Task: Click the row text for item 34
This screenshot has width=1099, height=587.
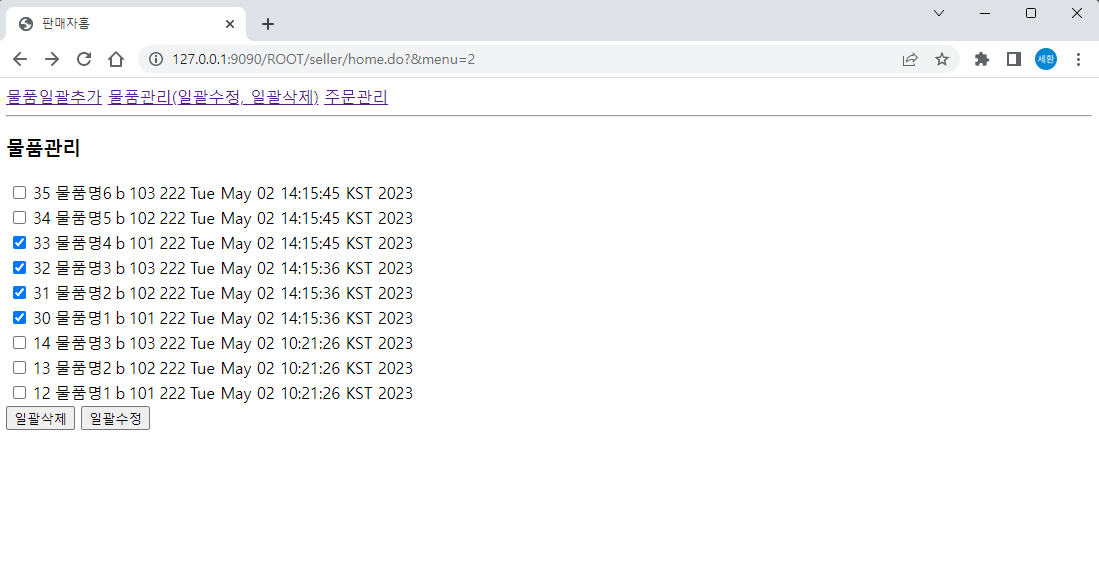Action: (x=223, y=219)
